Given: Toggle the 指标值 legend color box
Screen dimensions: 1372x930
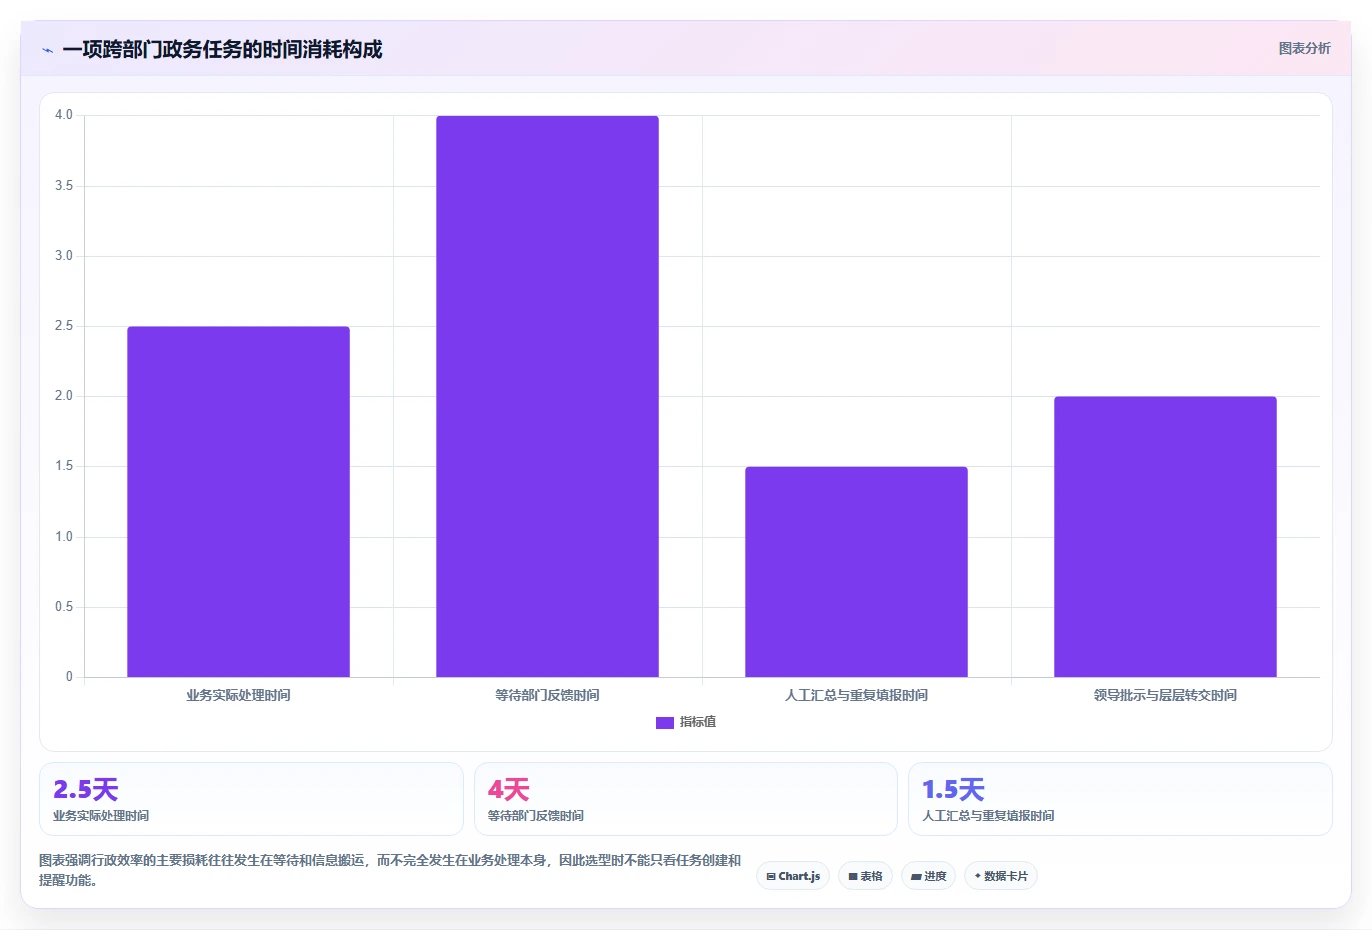Looking at the screenshot, I should click(664, 722).
